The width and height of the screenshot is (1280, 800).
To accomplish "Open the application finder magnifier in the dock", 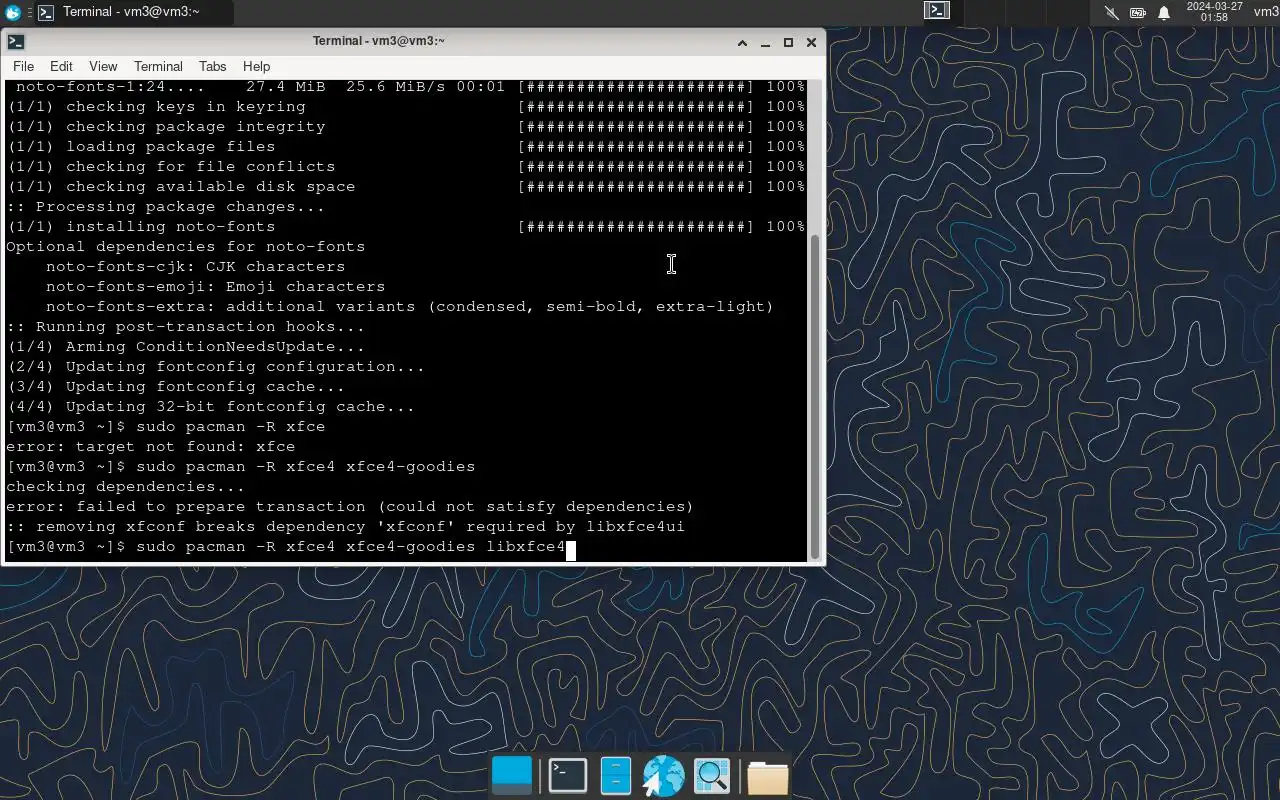I will tap(712, 776).
